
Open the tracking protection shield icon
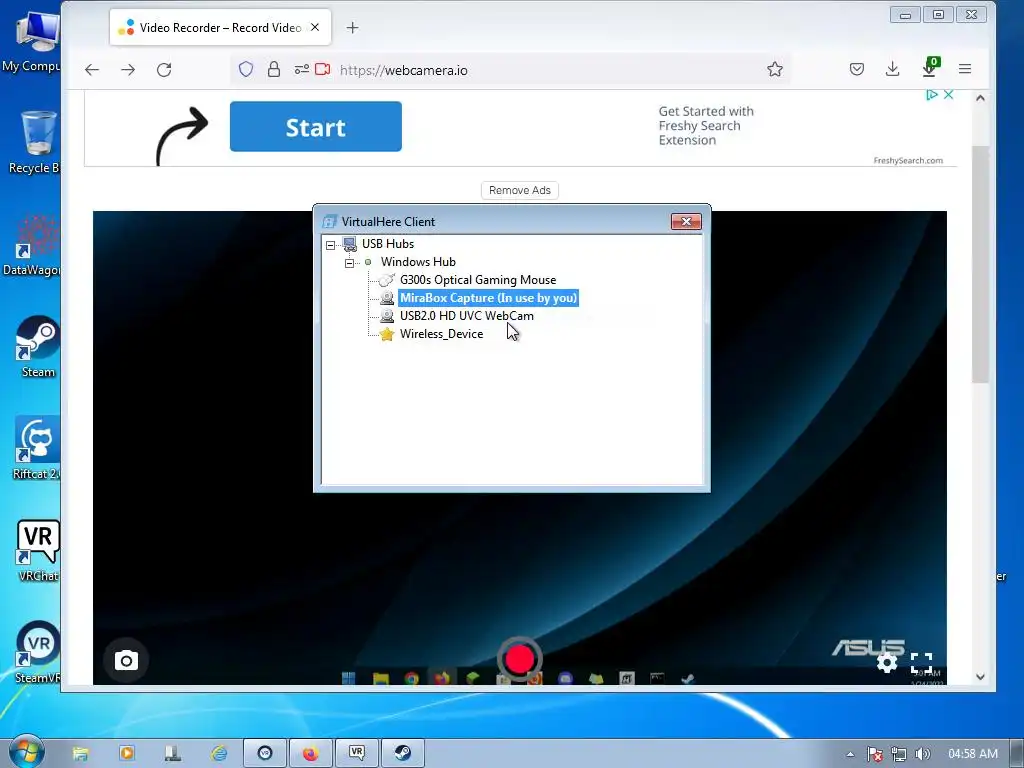246,69
